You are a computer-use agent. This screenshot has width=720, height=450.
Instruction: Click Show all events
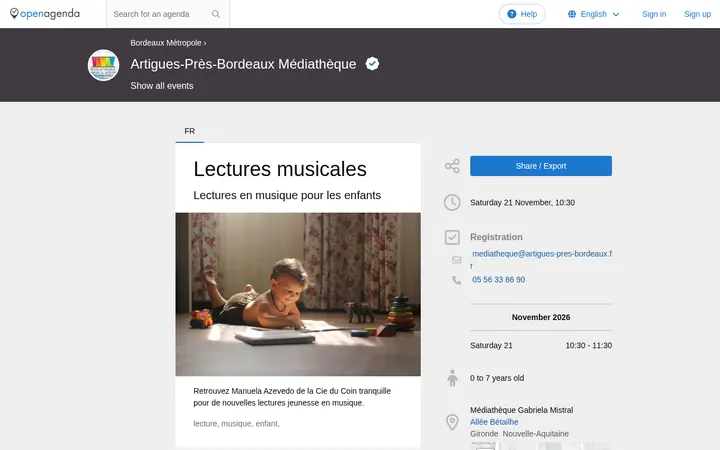(x=162, y=86)
